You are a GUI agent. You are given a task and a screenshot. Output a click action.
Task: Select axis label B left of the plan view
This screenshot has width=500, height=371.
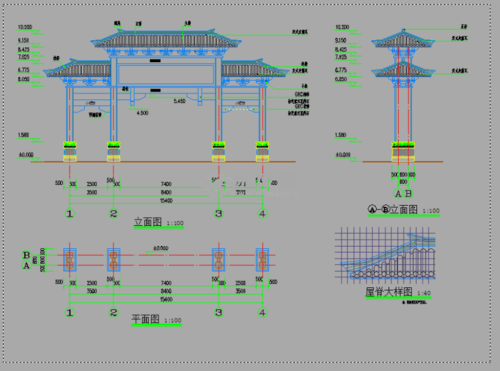[x=26, y=255]
